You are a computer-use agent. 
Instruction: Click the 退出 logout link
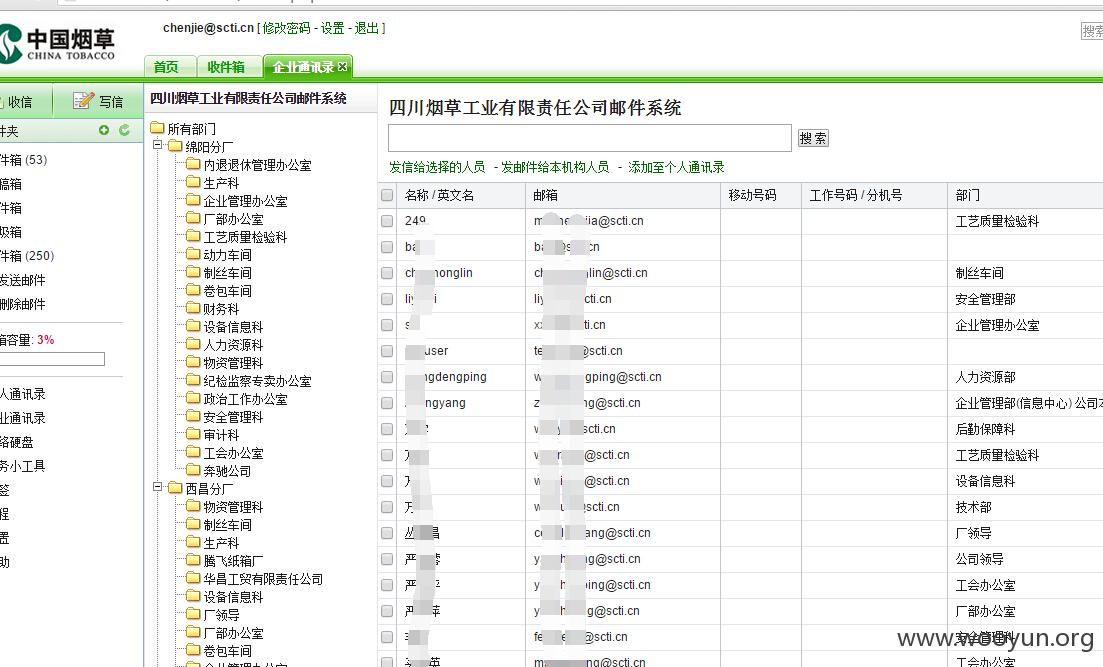tap(366, 28)
